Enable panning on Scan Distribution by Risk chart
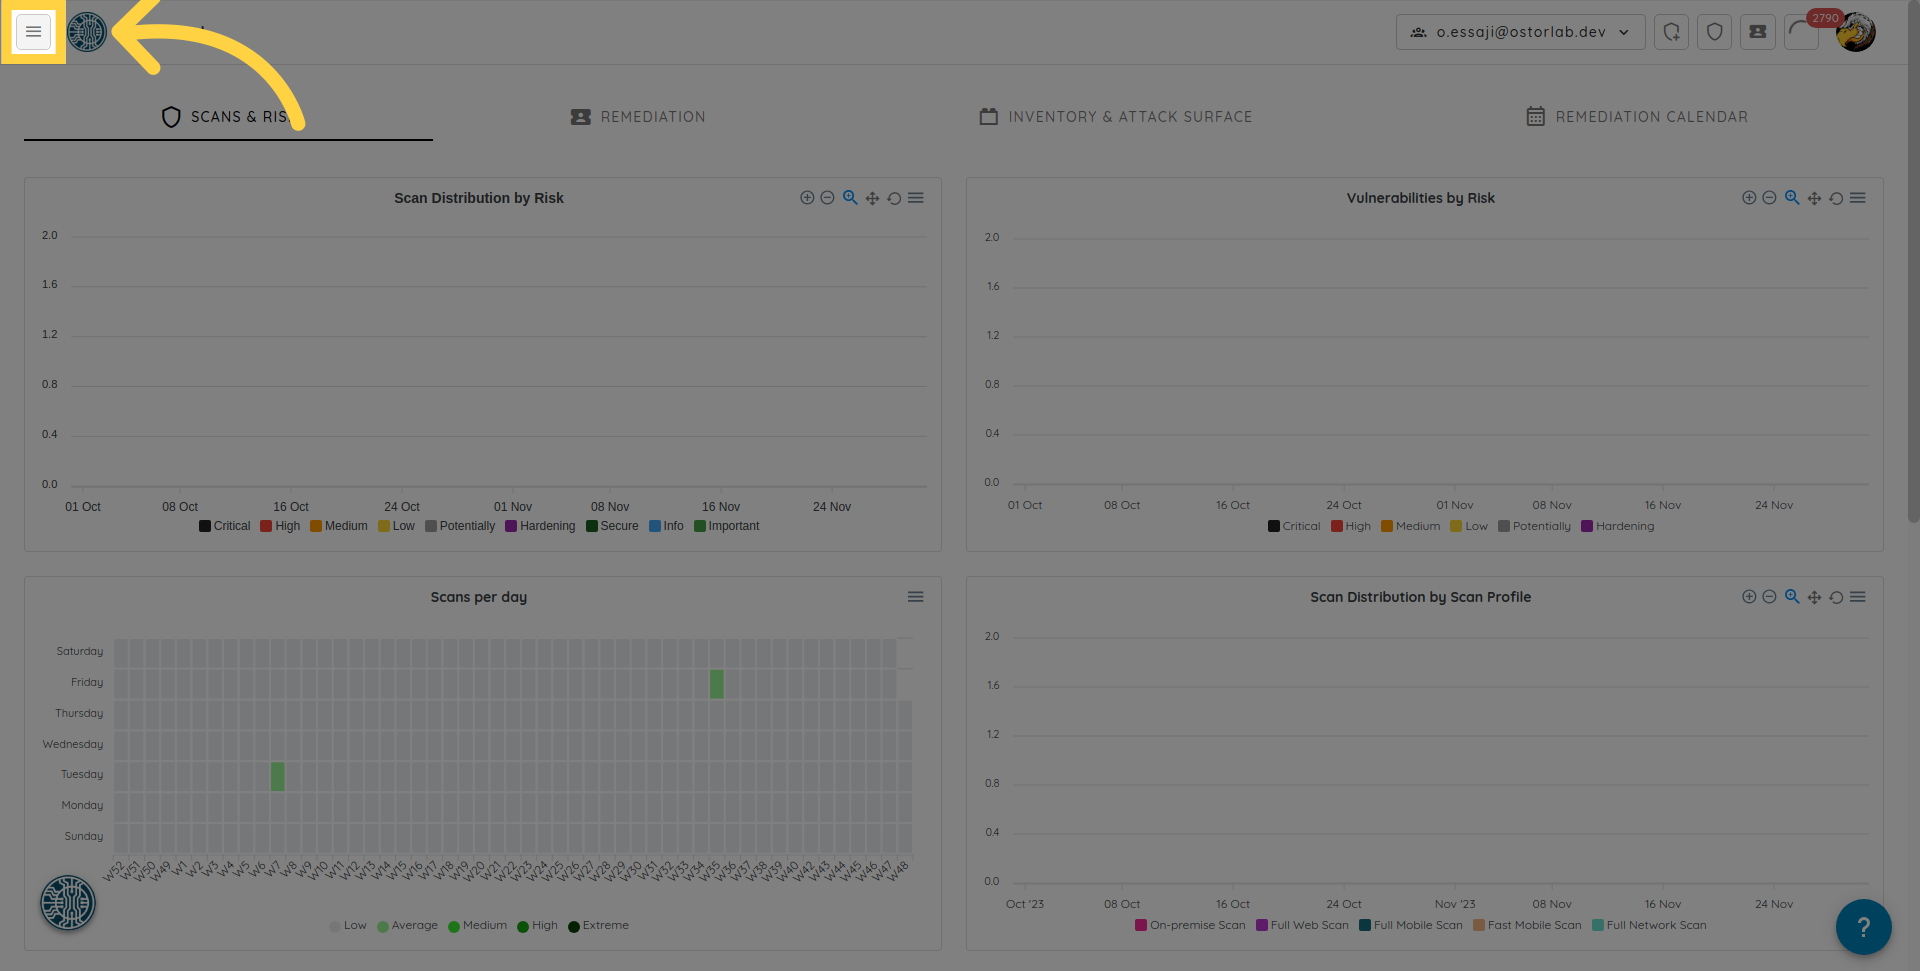1920x971 pixels. click(872, 198)
